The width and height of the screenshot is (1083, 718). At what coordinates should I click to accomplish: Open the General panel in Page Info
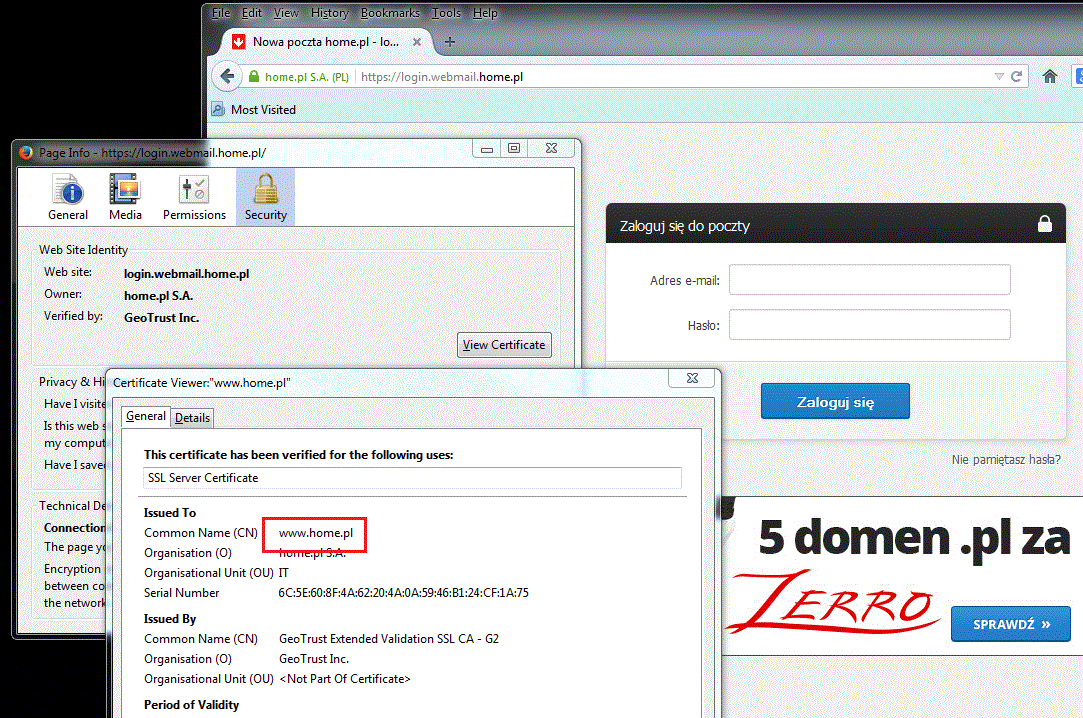coord(68,196)
